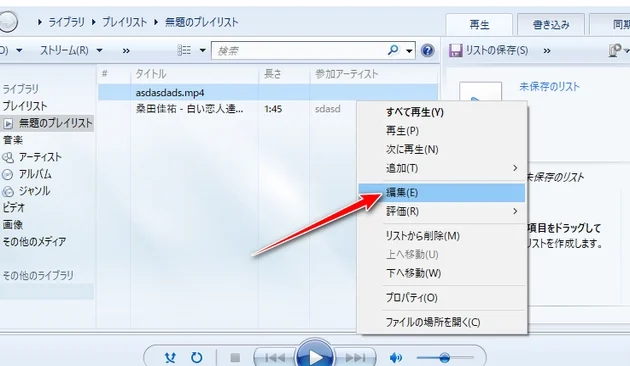
Task: Switch to the 再生 tab
Action: pyautogui.click(x=479, y=25)
